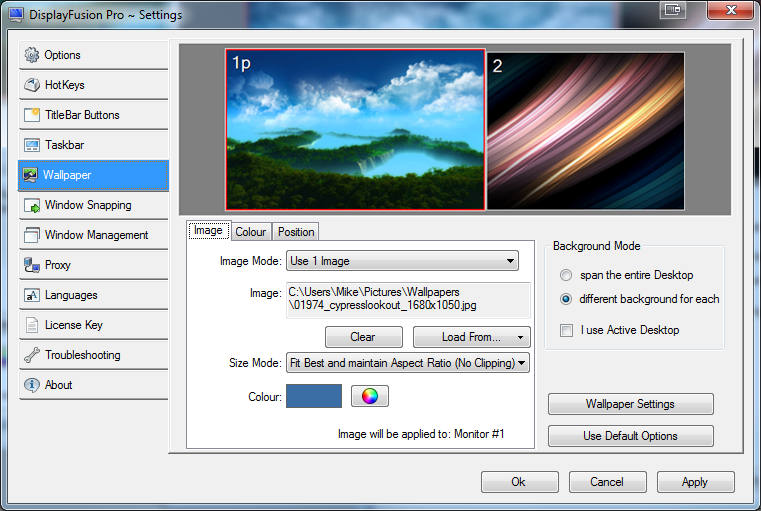
Task: Click the HotKeys sidebar icon
Action: (x=32, y=85)
